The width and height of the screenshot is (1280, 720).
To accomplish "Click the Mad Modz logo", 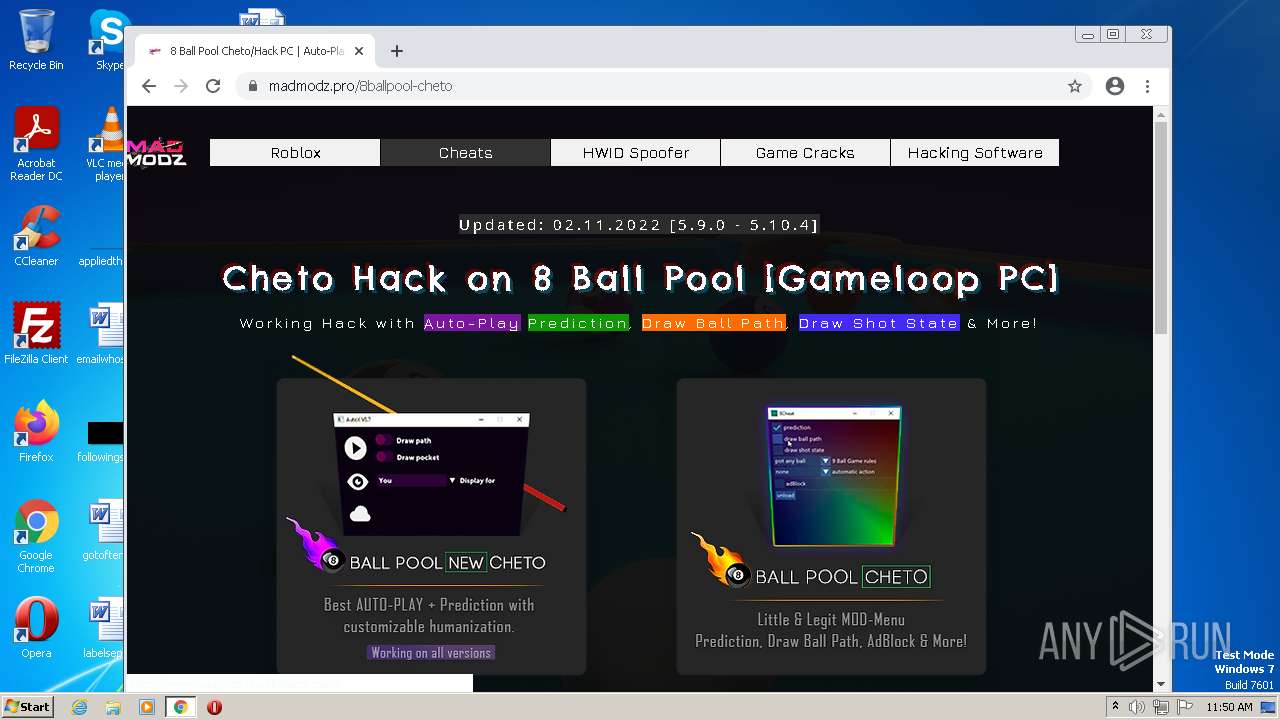I will (157, 151).
